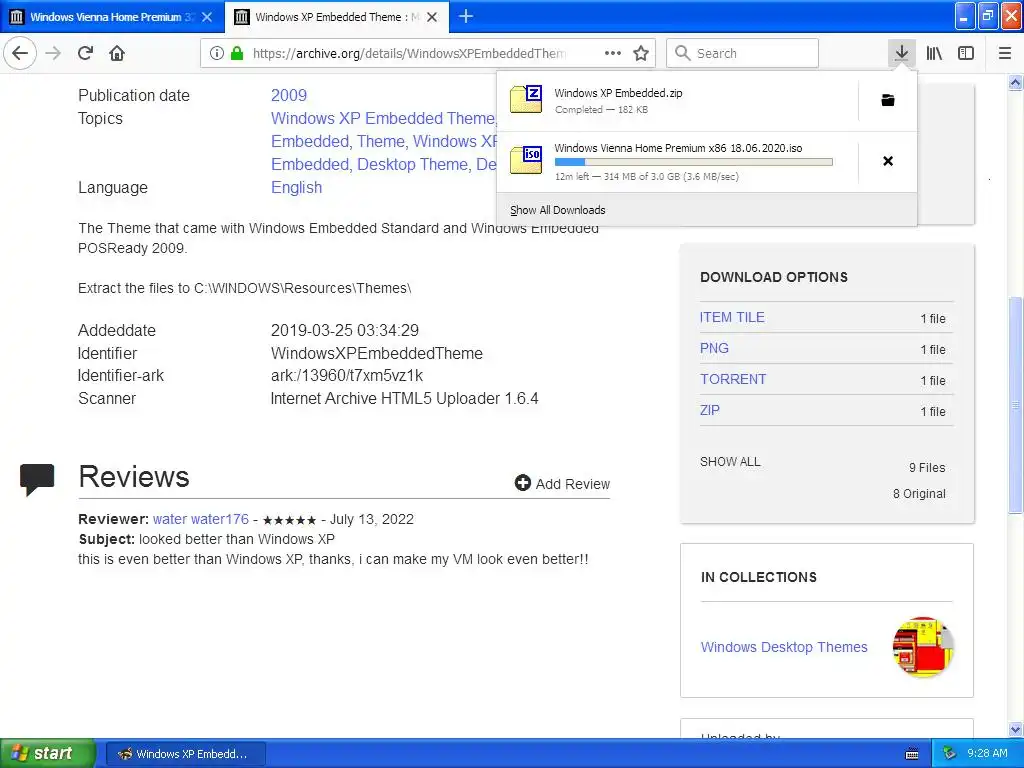Click the network tray icon near clock
This screenshot has width=1024, height=768.
[949, 753]
